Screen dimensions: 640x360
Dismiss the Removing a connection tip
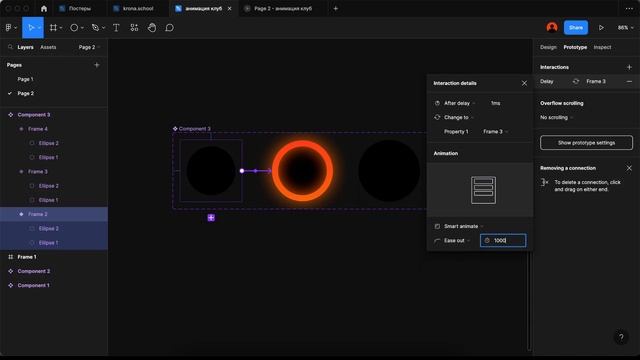629,168
